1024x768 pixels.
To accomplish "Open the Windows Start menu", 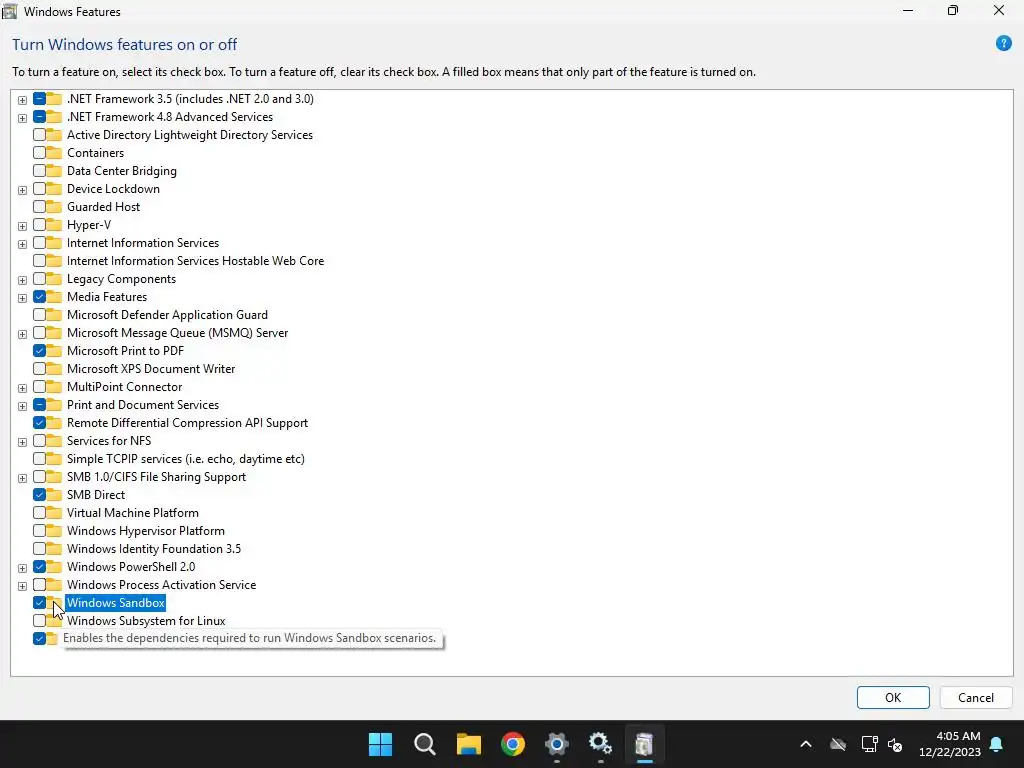I will [x=380, y=743].
